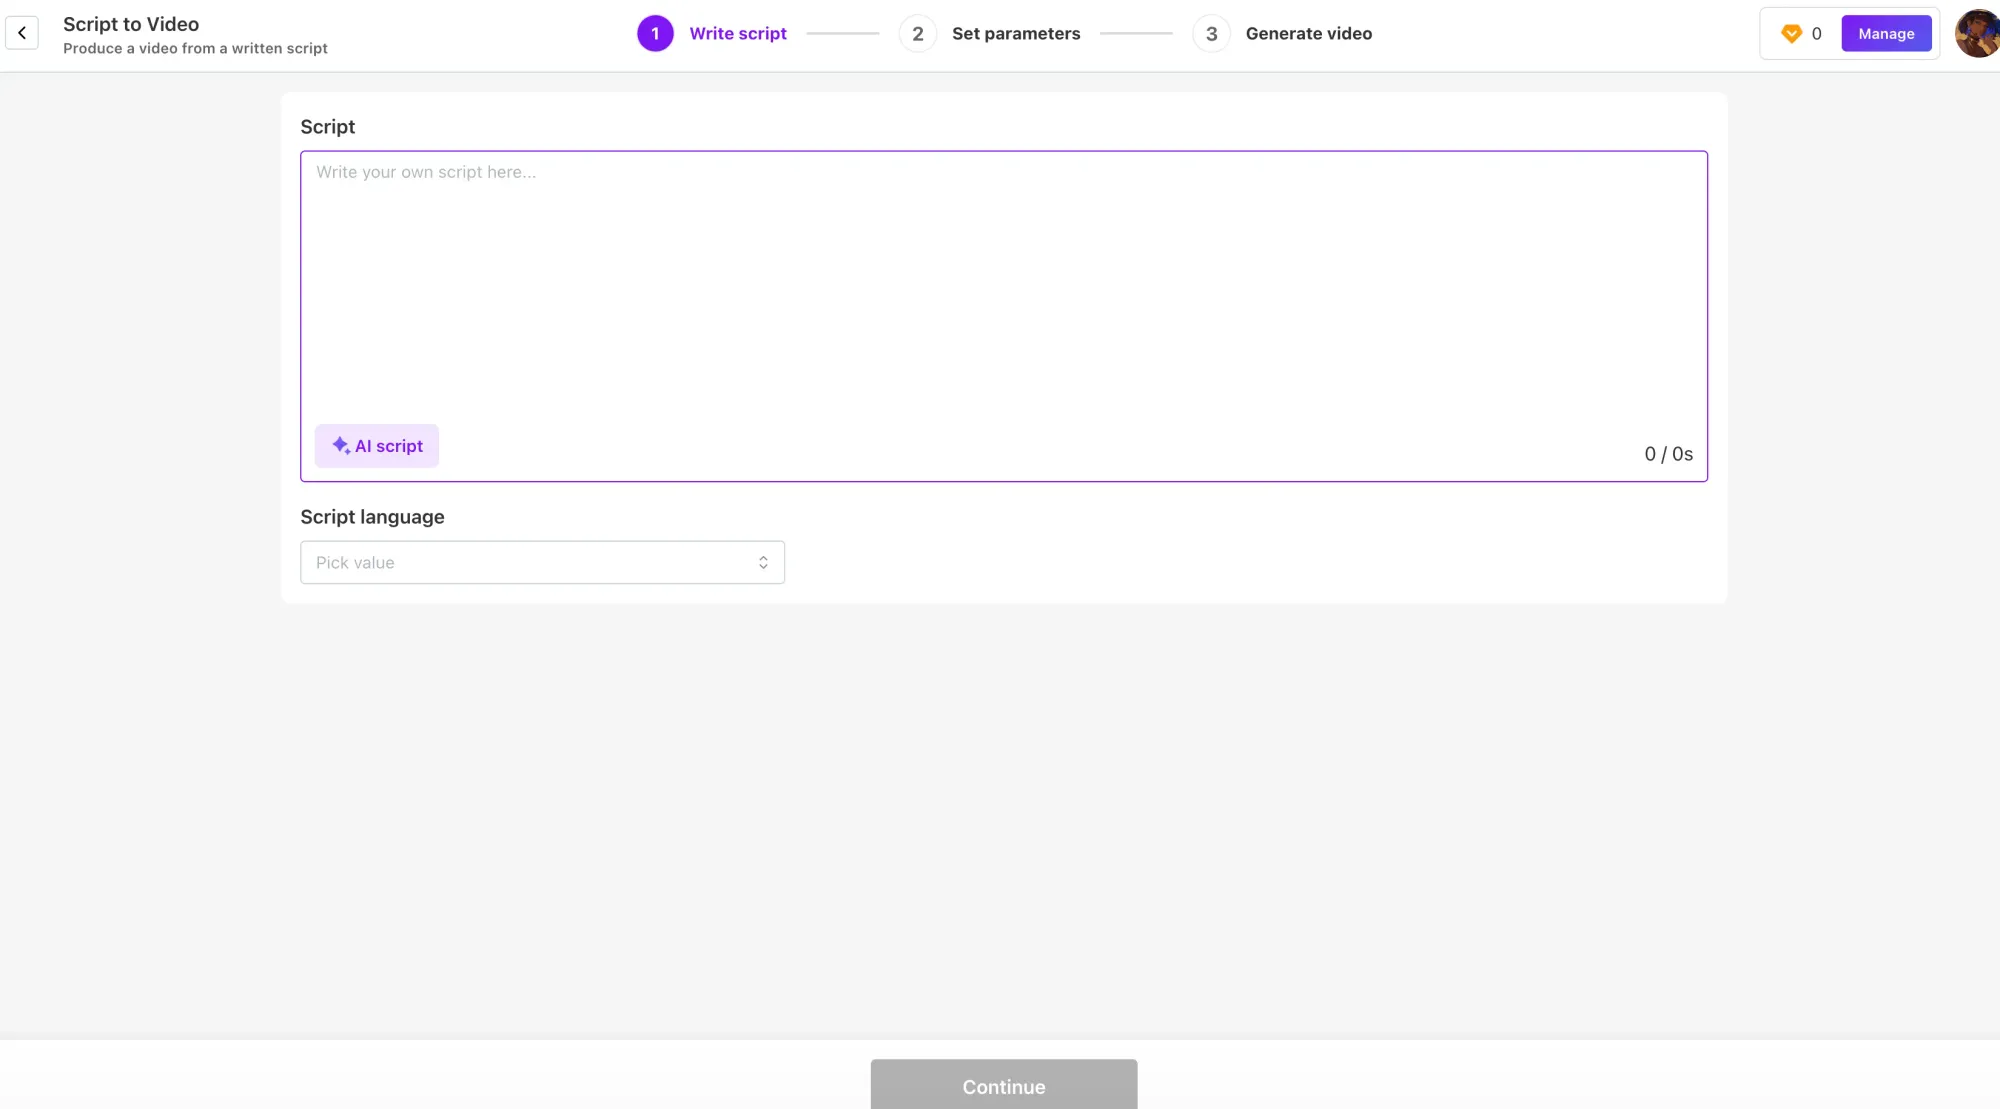Click the credits count 0
Image resolution: width=2000 pixels, height=1109 pixels.
pos(1816,34)
